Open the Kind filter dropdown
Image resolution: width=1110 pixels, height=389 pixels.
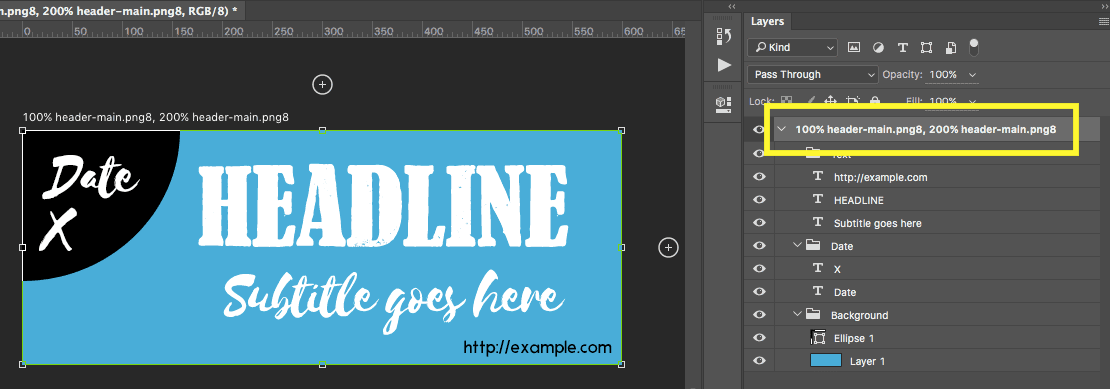click(x=792, y=47)
